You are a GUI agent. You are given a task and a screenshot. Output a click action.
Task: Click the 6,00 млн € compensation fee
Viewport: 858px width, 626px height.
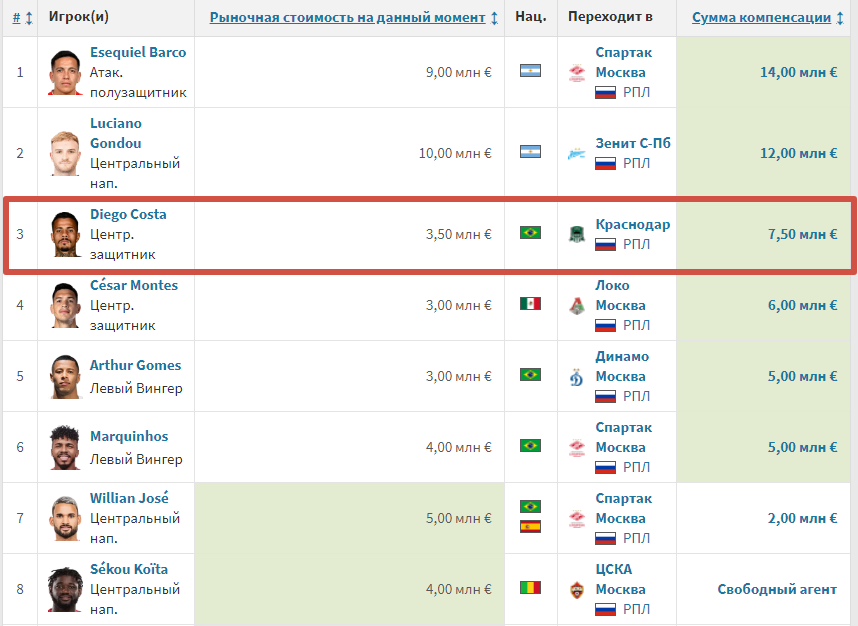(802, 305)
